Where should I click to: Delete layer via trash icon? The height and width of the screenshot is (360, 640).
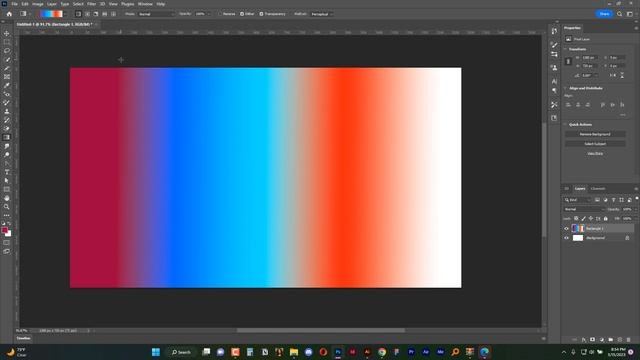click(x=629, y=340)
